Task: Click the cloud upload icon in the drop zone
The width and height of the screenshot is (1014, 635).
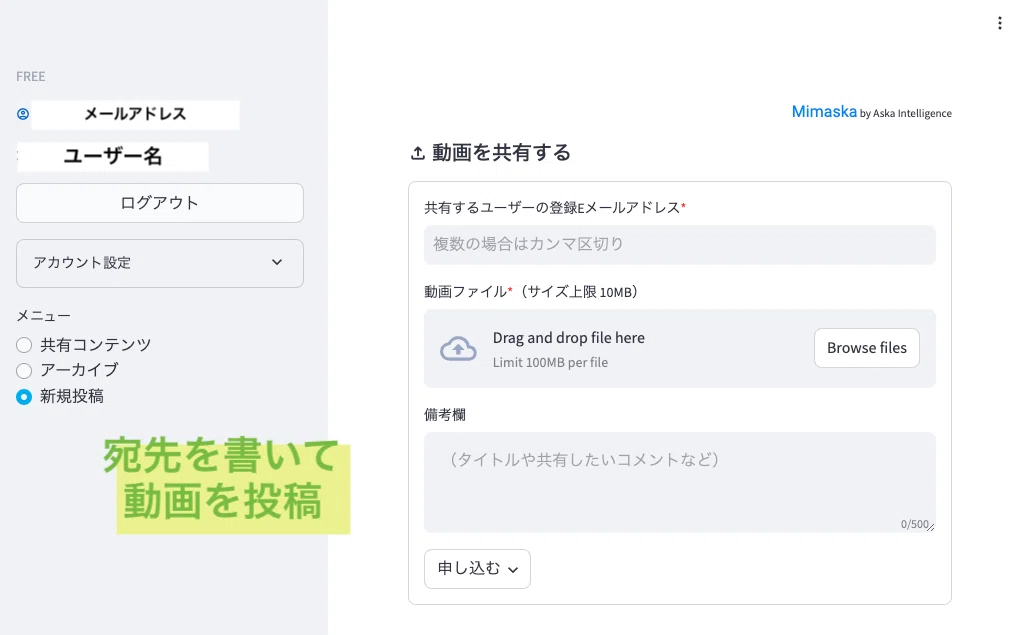Action: point(458,349)
